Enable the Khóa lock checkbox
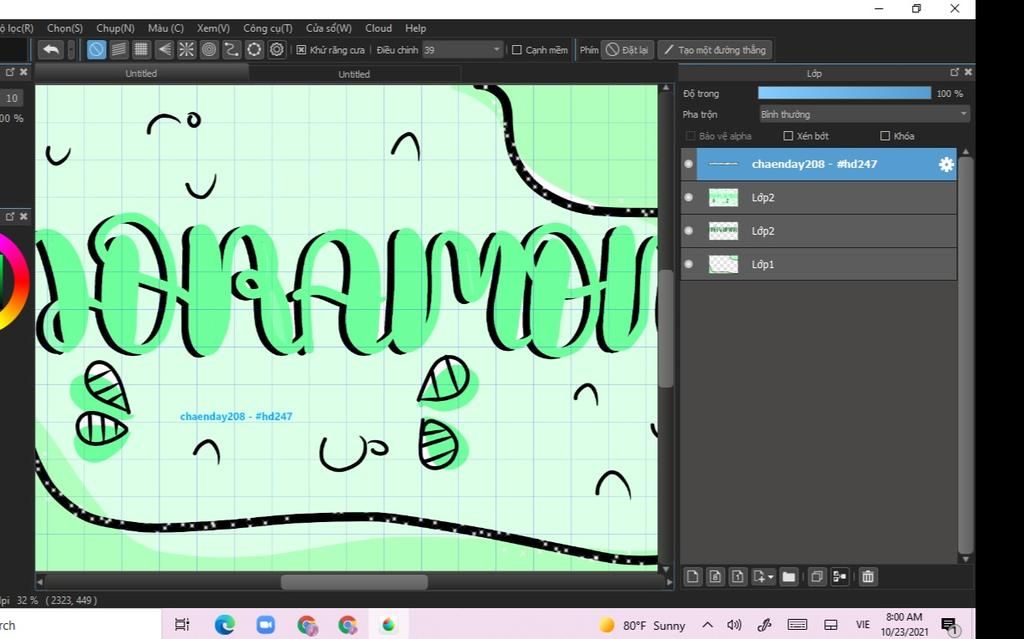The height and width of the screenshot is (639, 1024). tap(885, 136)
